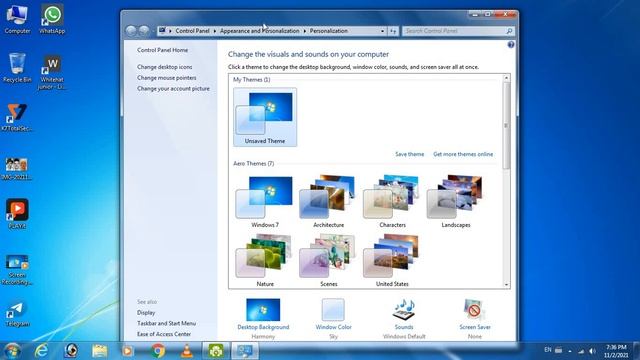Apply the United States theme
The width and height of the screenshot is (640, 360).
click(x=392, y=260)
